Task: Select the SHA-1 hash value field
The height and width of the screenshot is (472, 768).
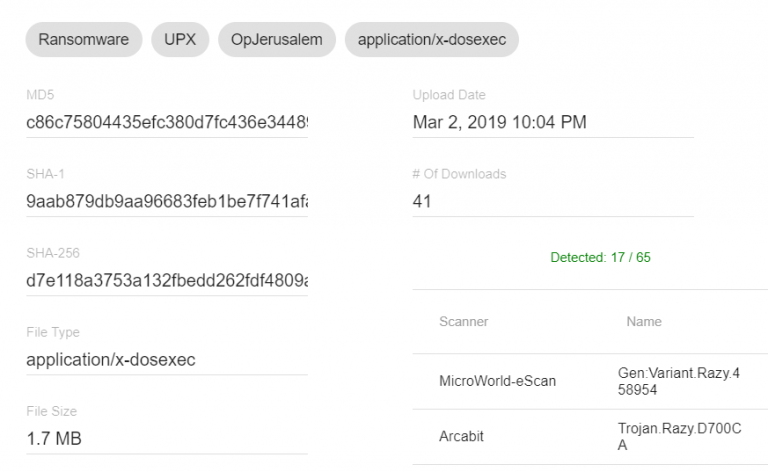Action: [167, 201]
